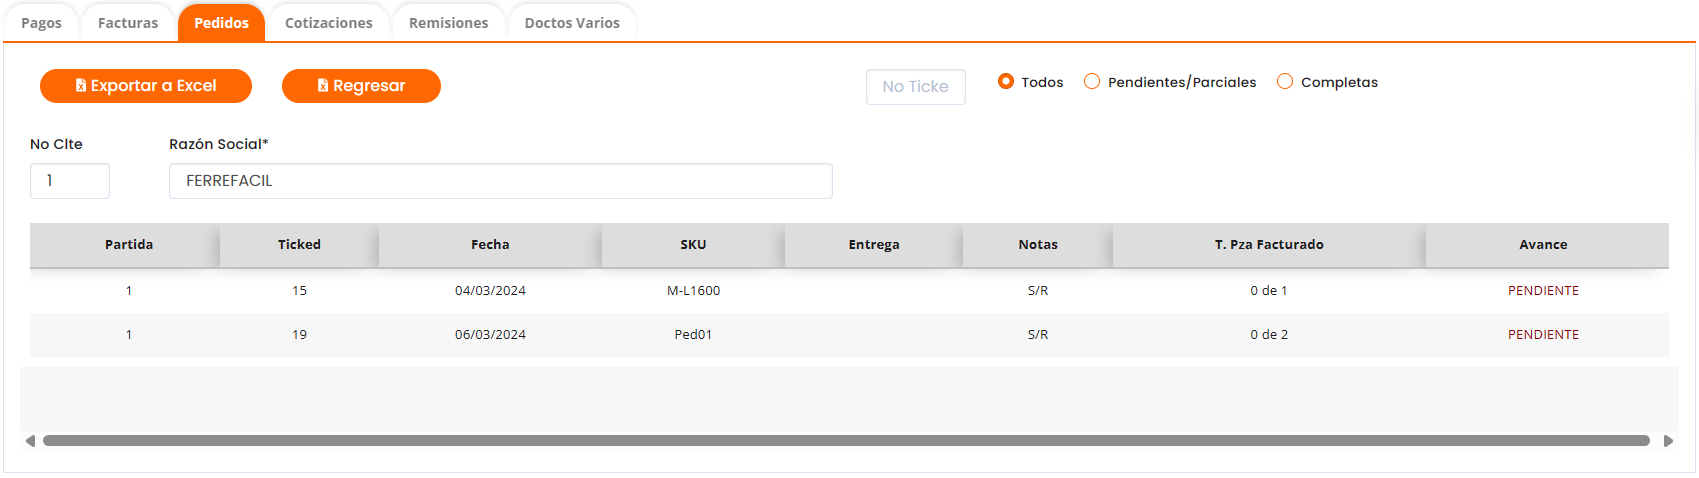Click the Razón Social text field
Viewport: 1699px width, 478px height.
pyautogui.click(x=500, y=181)
